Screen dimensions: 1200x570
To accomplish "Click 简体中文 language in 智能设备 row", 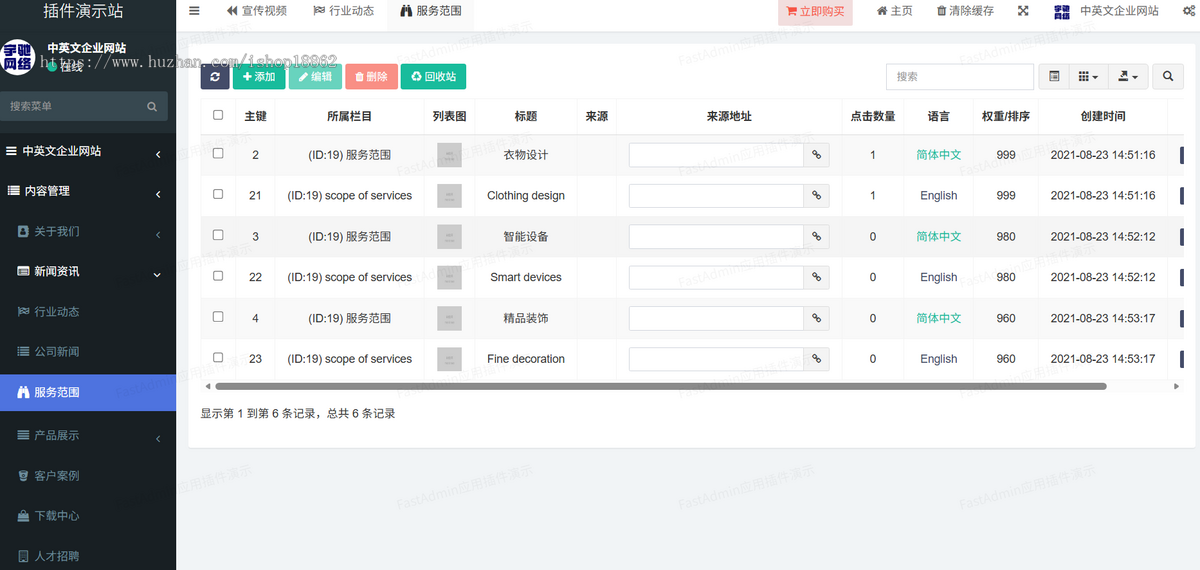I will [x=938, y=237].
